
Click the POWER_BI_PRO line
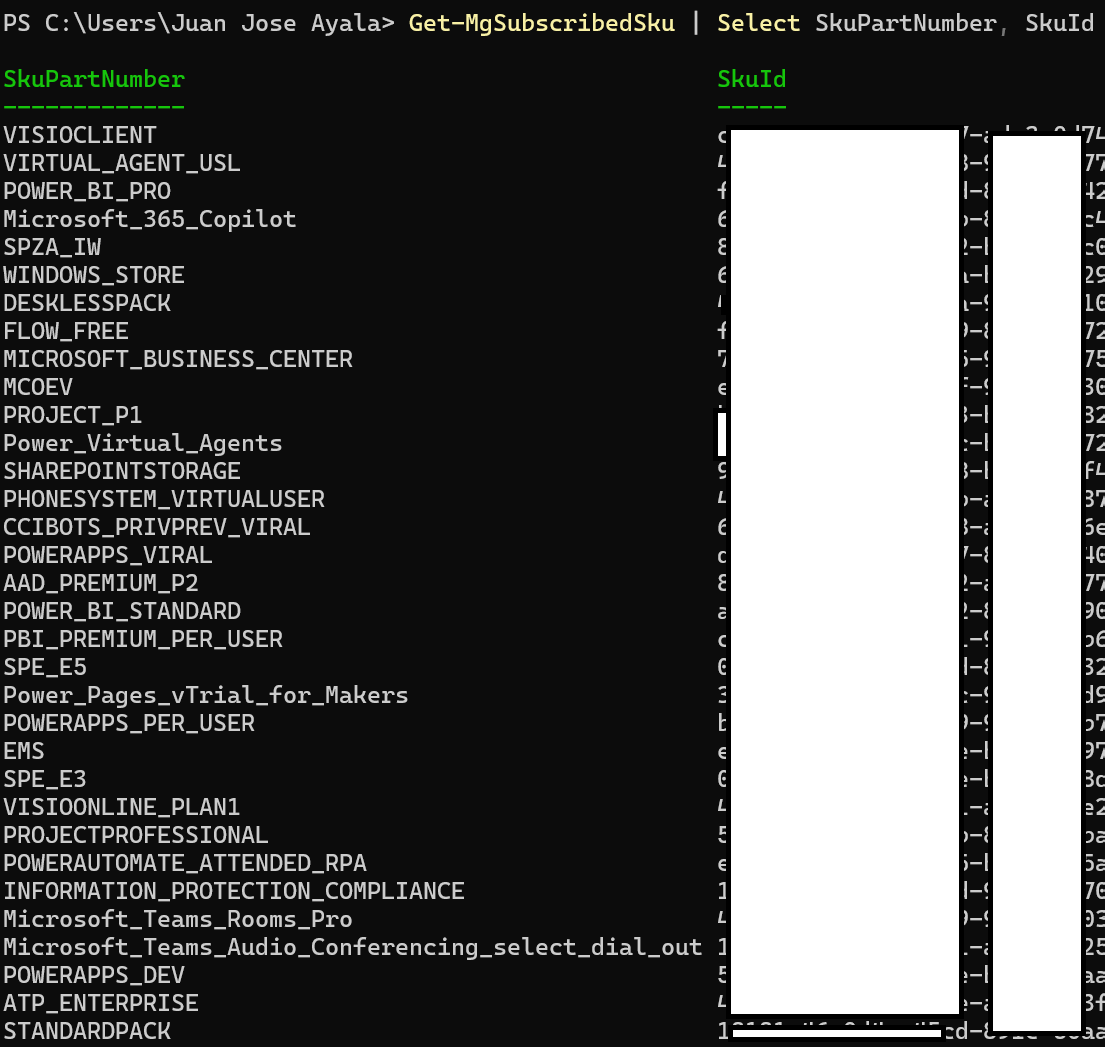(87, 191)
